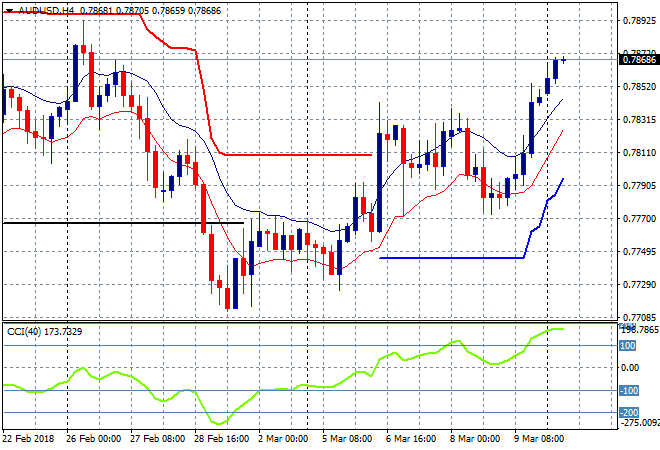660x450 pixels.
Task: Click the 0.77700 price scale label
Action: coord(639,218)
